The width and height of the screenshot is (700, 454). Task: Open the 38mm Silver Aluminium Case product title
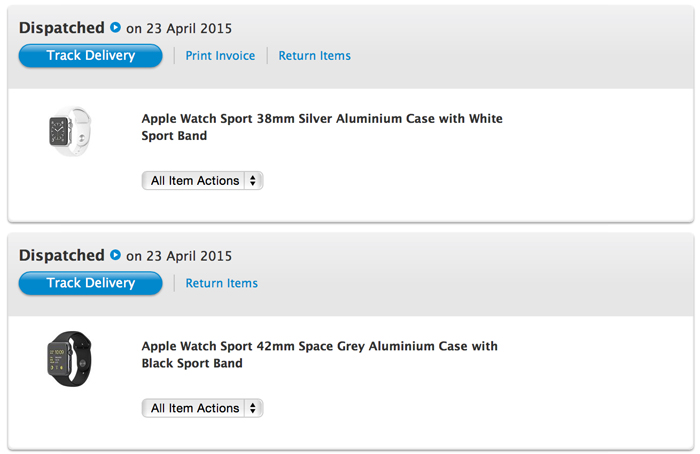coord(322,127)
